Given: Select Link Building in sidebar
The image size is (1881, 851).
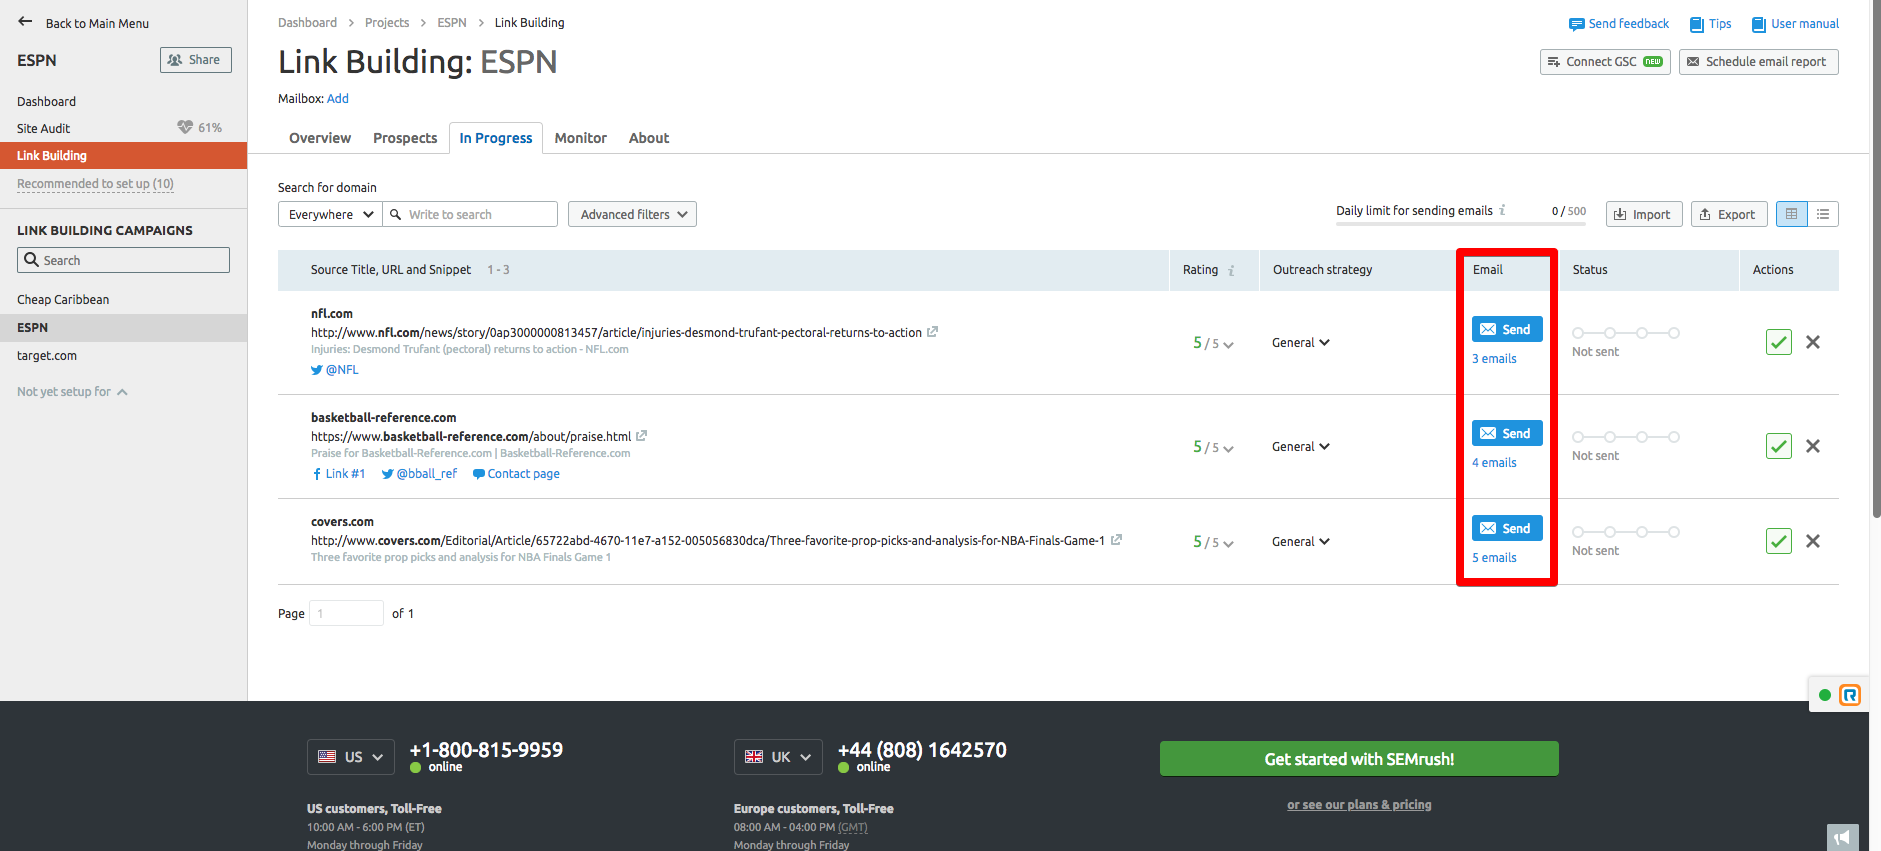Looking at the screenshot, I should 123,155.
